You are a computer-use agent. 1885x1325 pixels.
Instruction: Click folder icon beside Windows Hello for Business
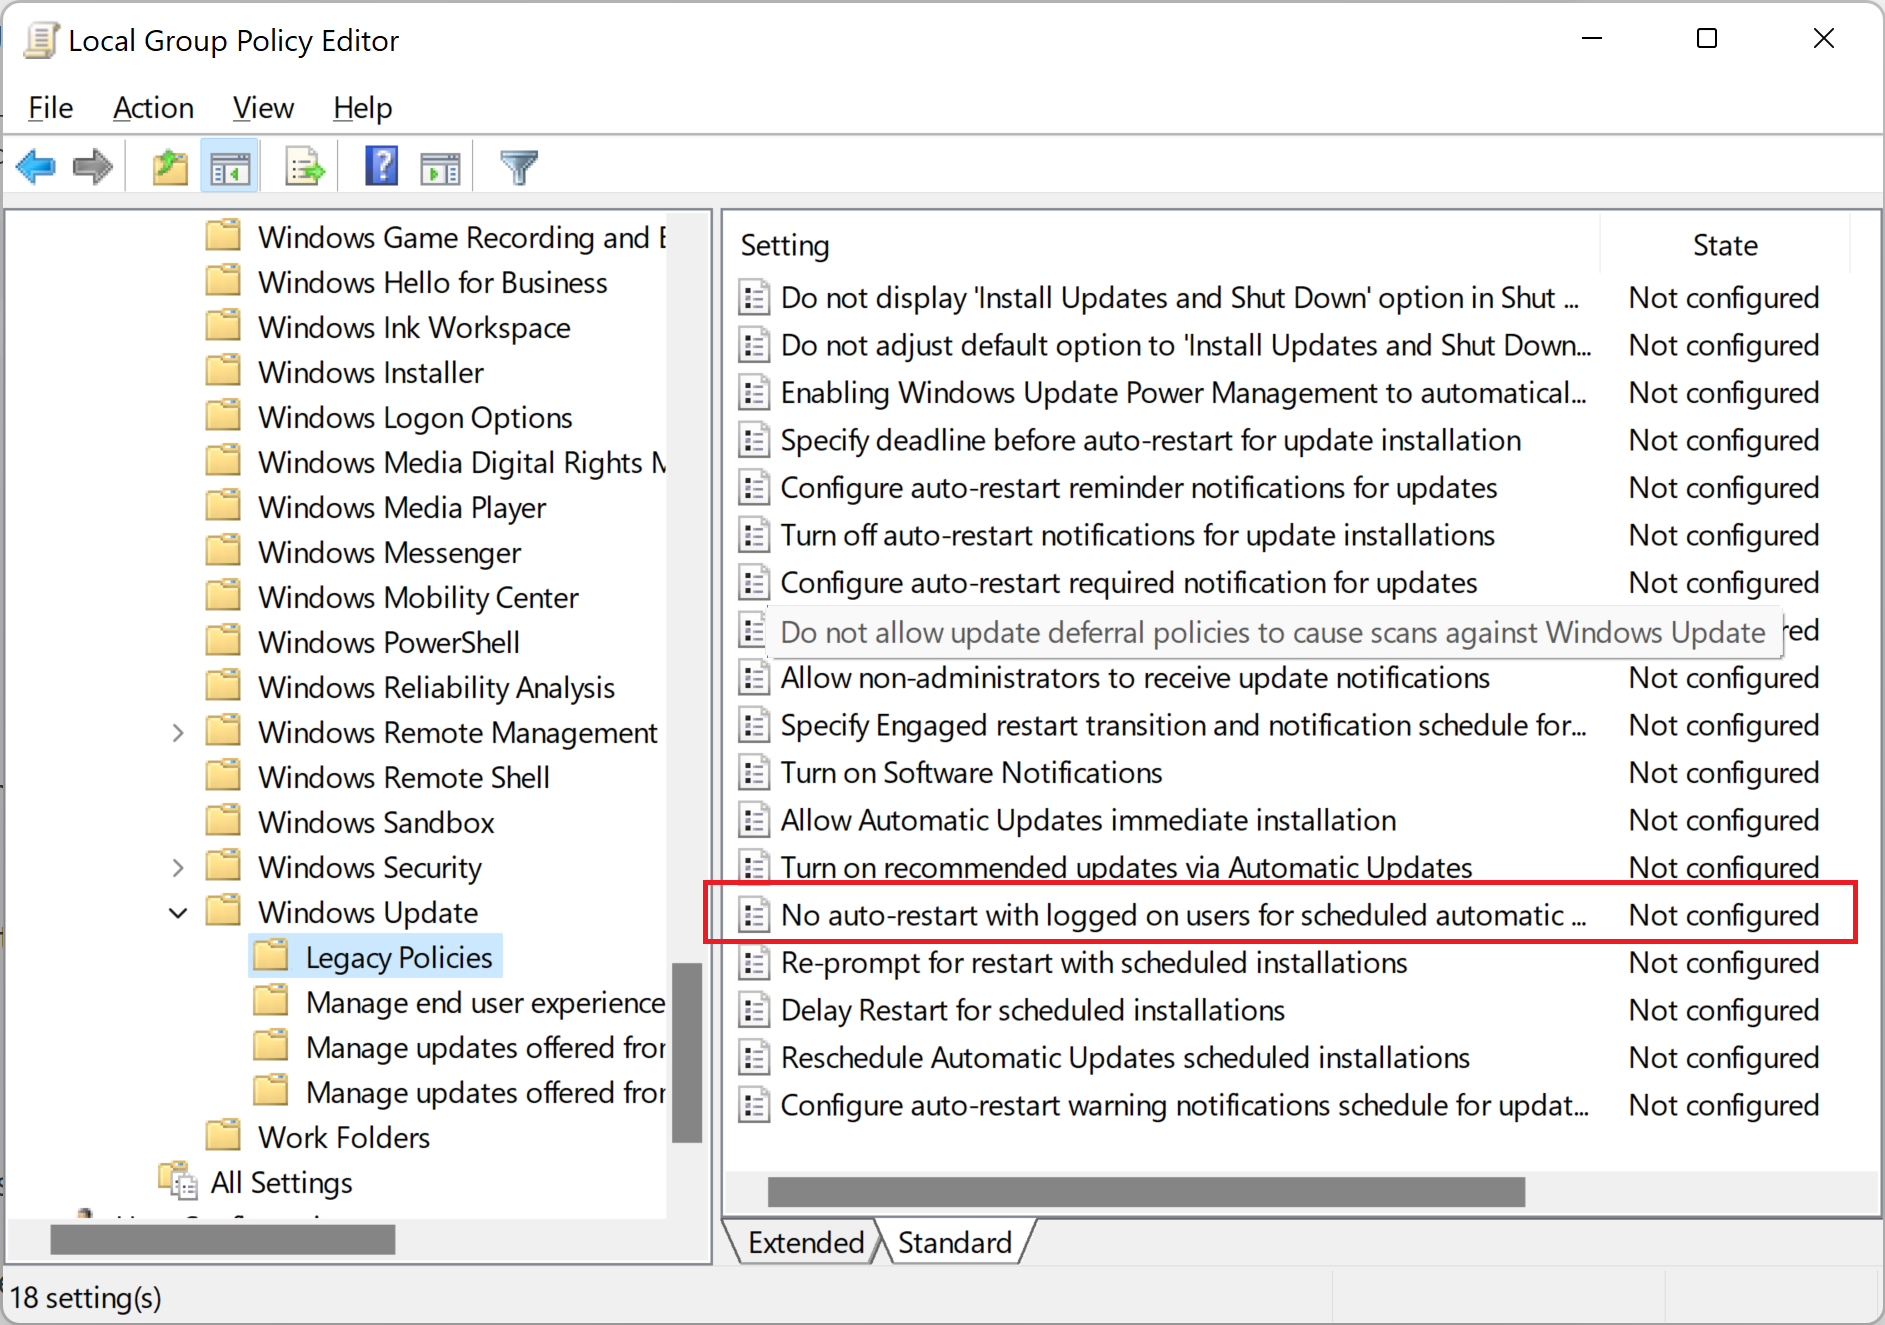point(223,280)
